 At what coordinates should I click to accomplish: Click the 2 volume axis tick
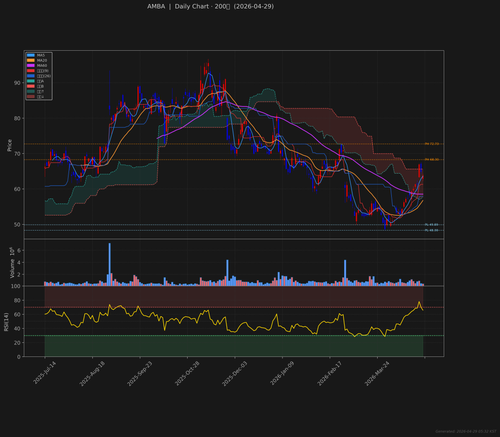(19, 275)
